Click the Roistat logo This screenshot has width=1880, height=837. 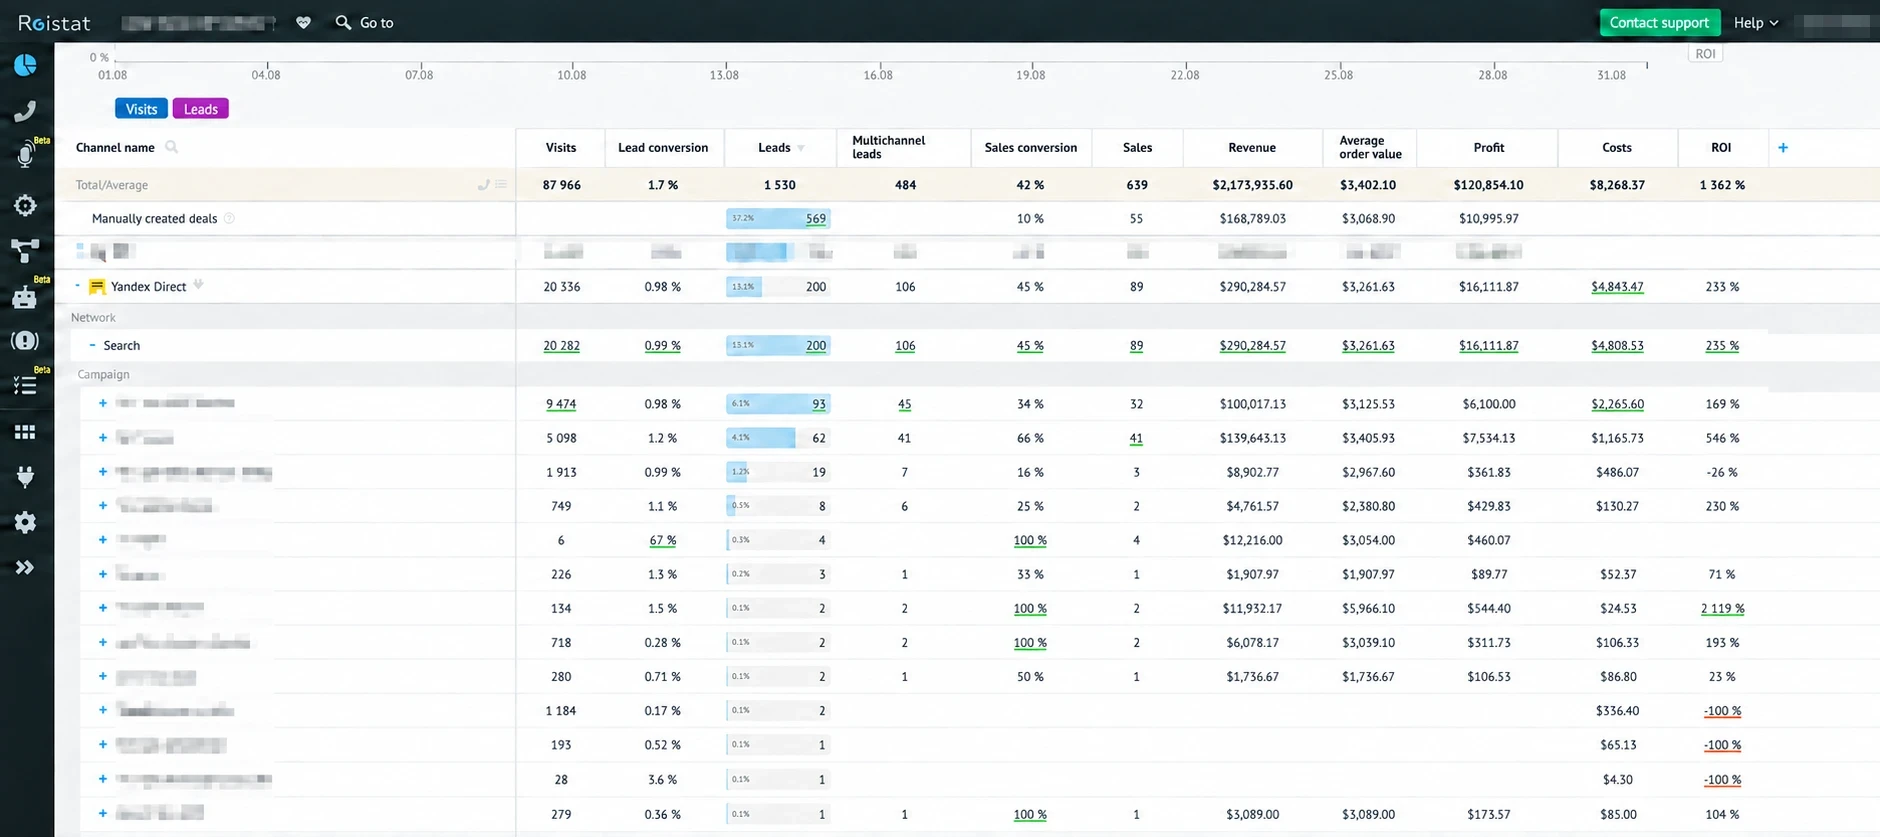pyautogui.click(x=54, y=22)
